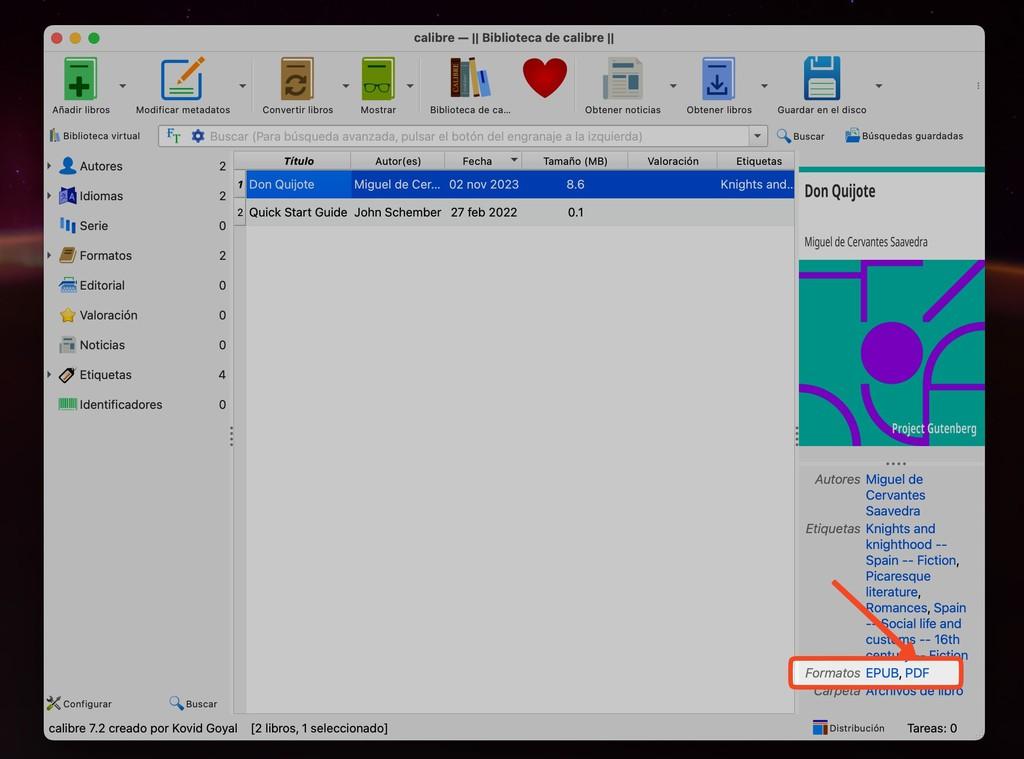Sort by Etiquetas column header
1024x759 pixels.
coord(757,161)
